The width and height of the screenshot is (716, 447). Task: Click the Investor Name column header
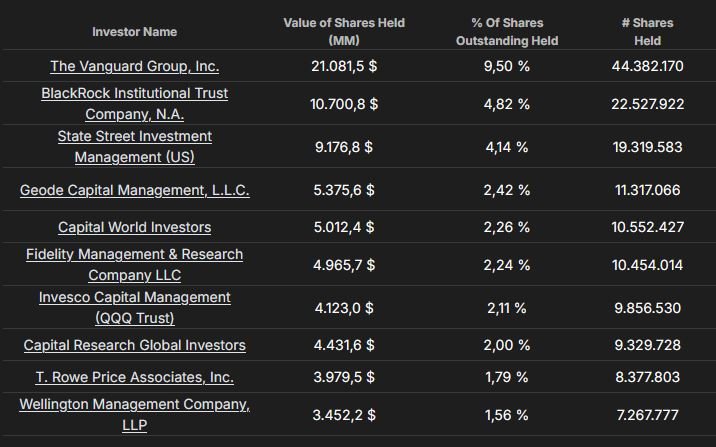(x=134, y=32)
